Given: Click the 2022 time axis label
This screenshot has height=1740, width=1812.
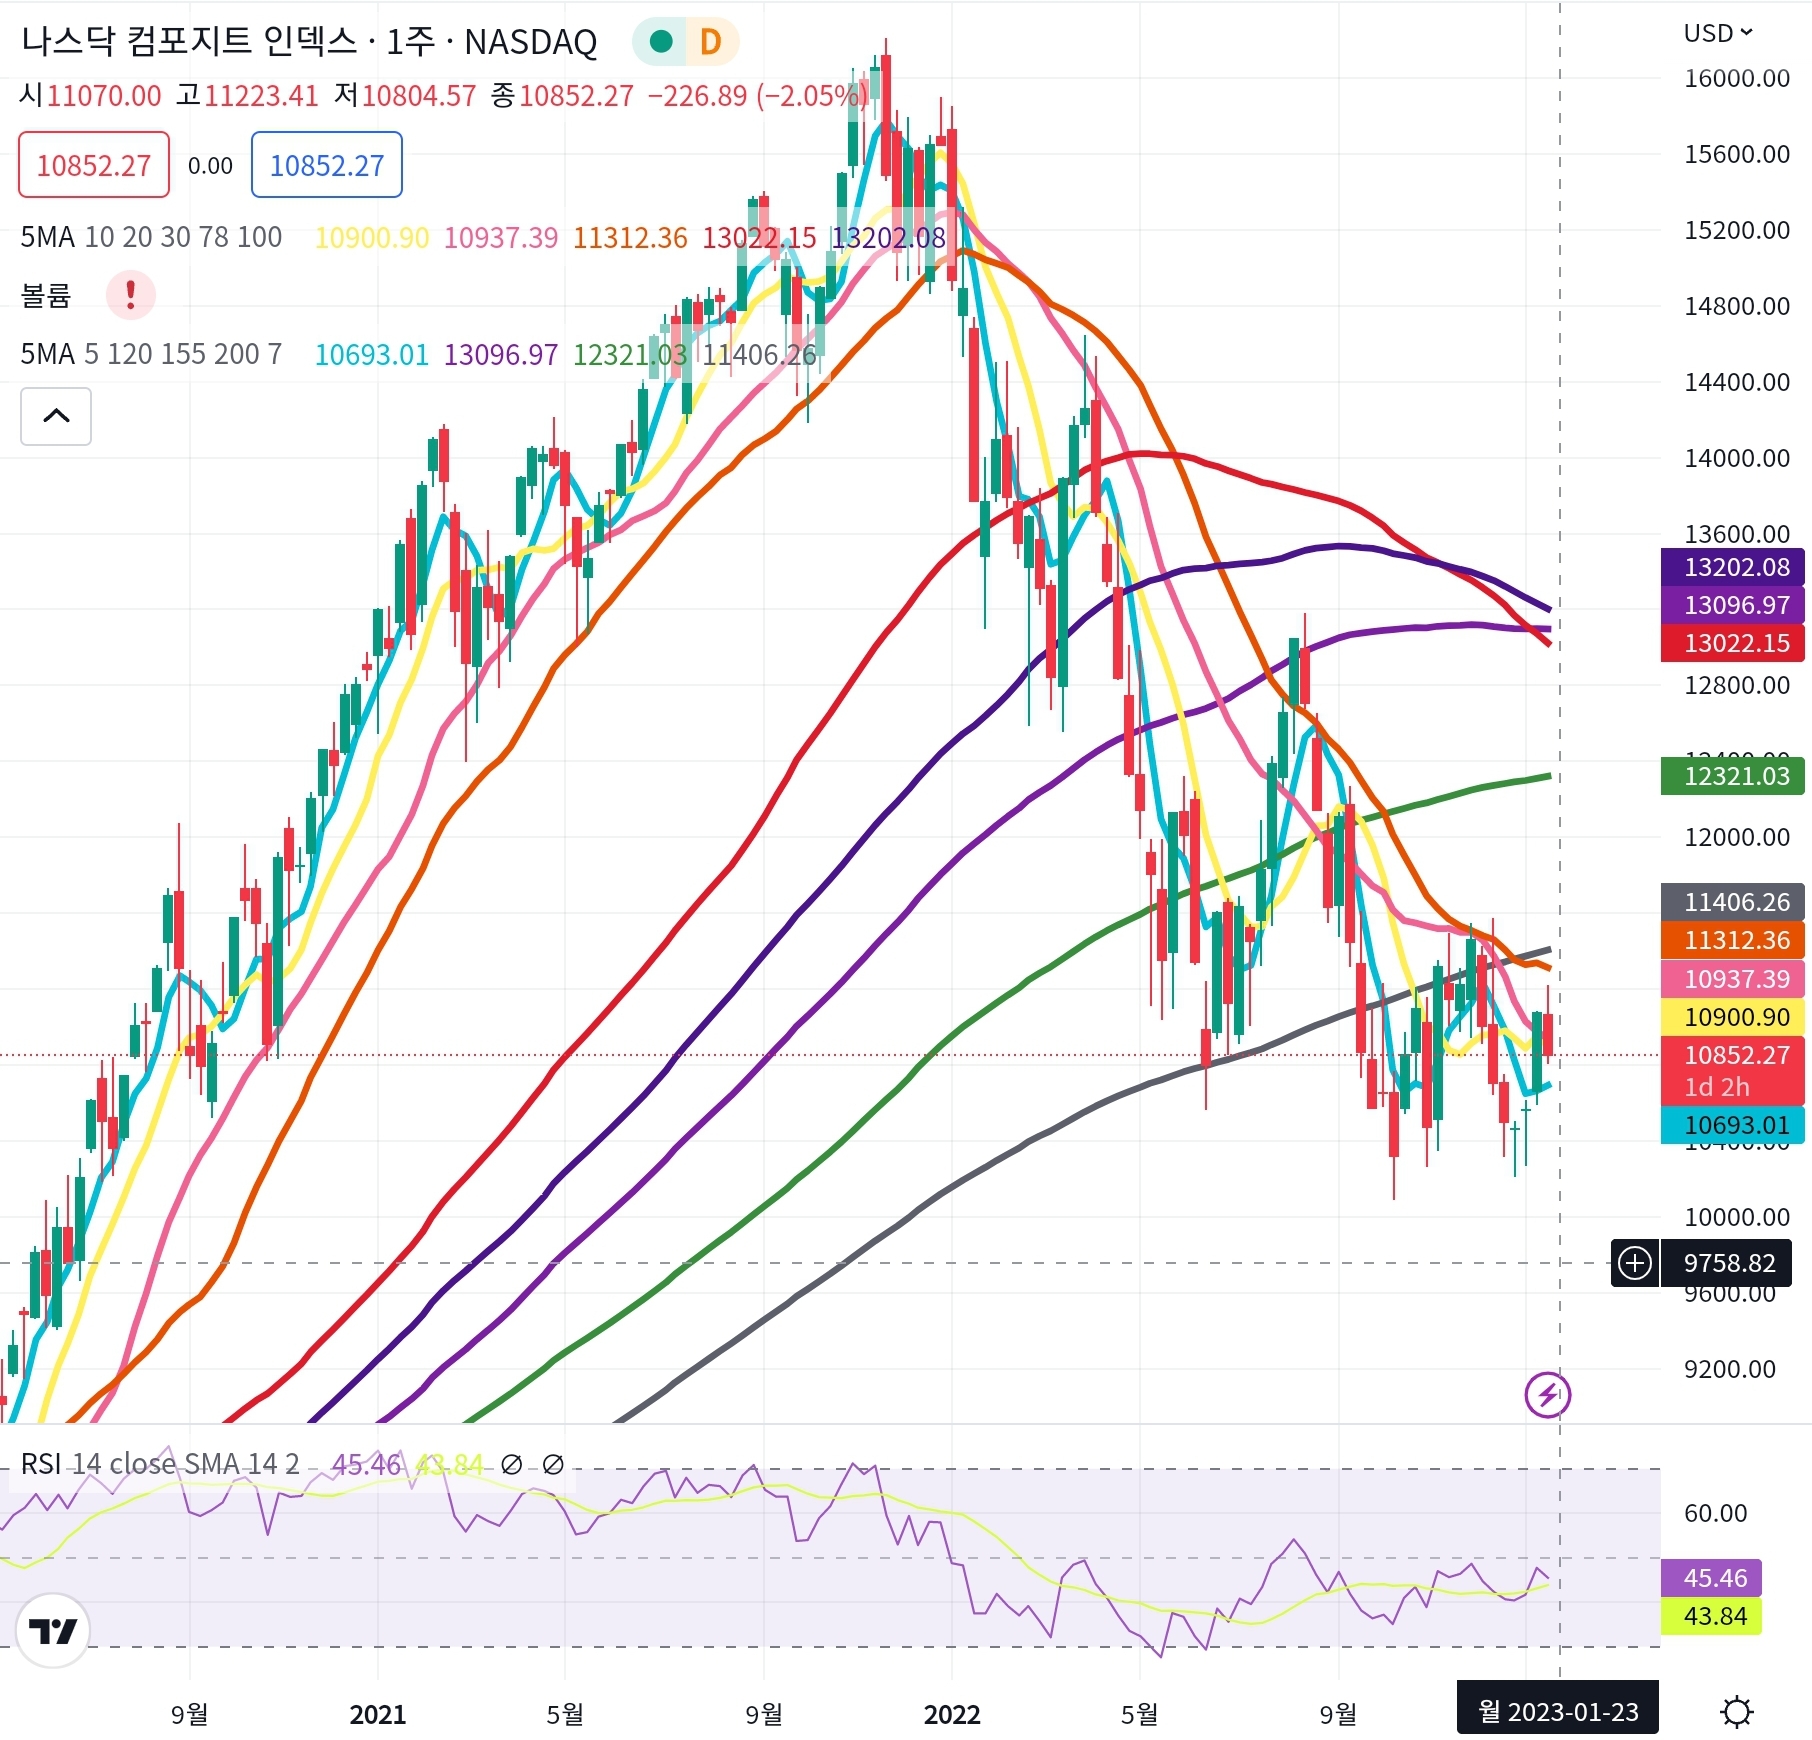Looking at the screenshot, I should [x=951, y=1715].
